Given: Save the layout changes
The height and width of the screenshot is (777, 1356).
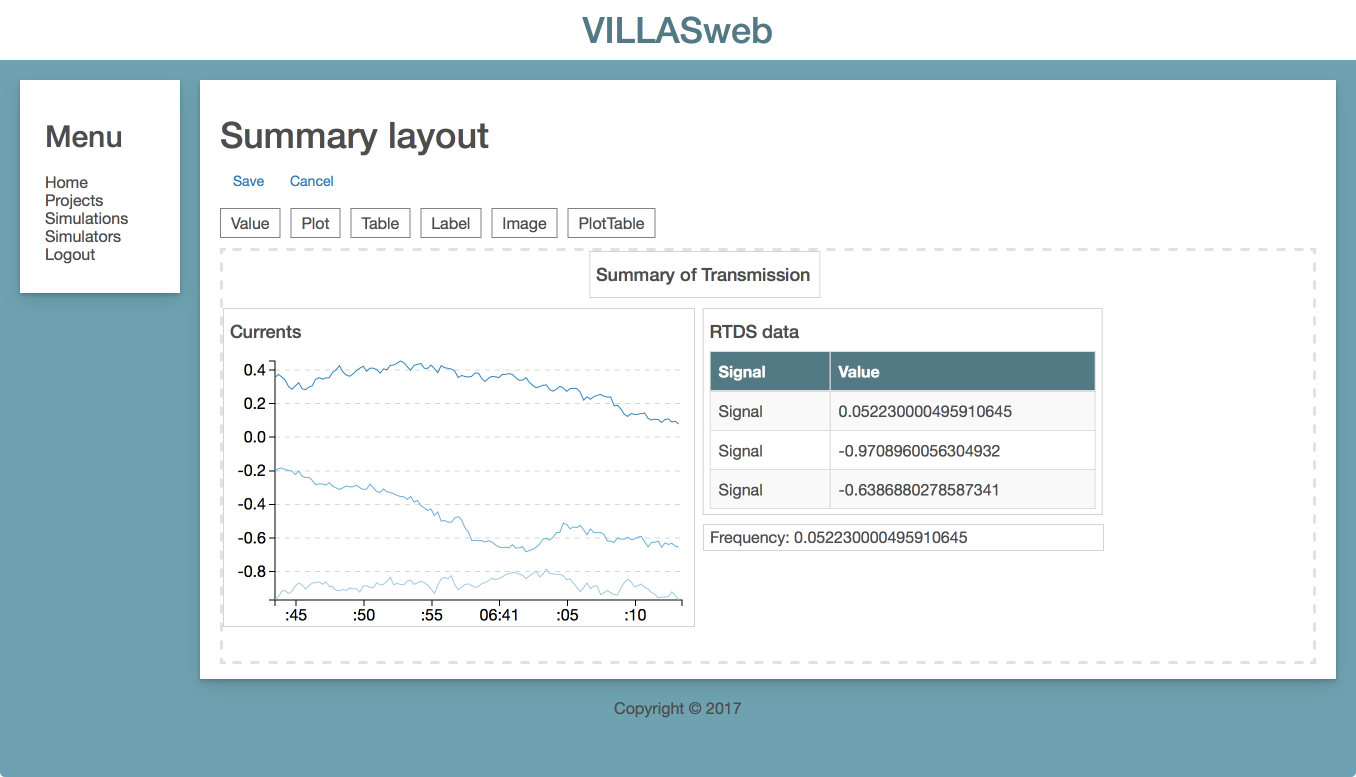Looking at the screenshot, I should tap(248, 181).
